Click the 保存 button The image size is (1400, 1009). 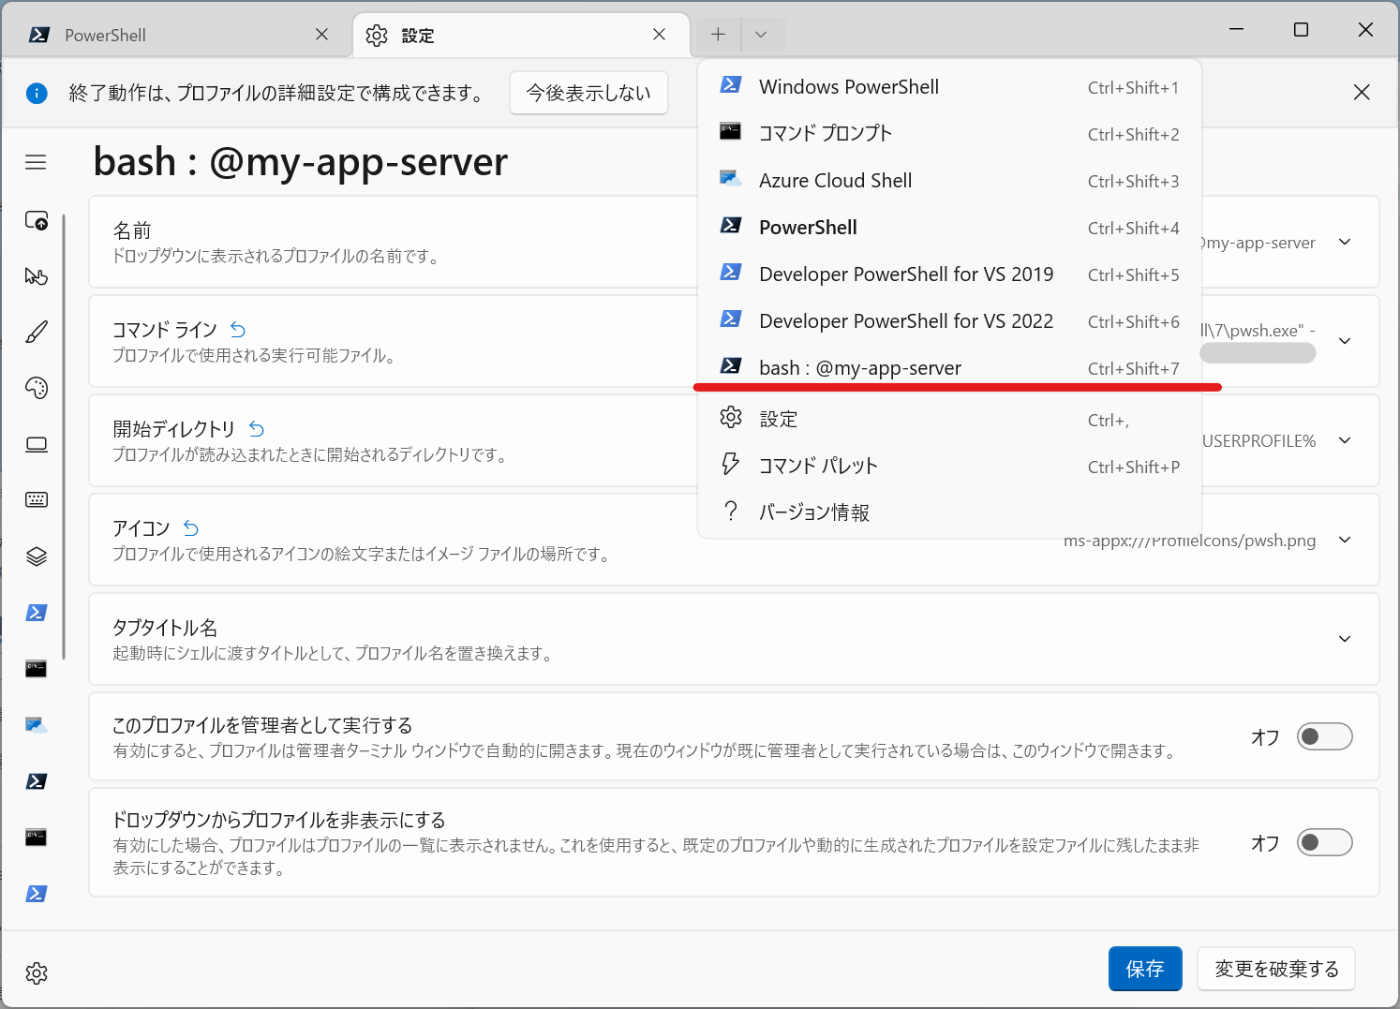(x=1145, y=968)
